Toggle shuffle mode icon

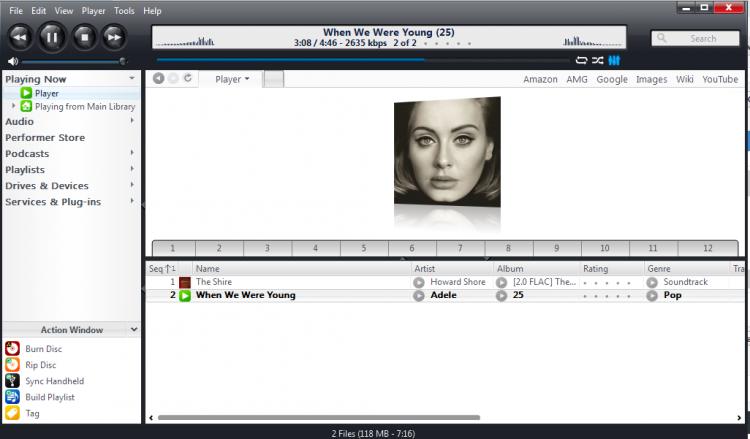coord(597,60)
